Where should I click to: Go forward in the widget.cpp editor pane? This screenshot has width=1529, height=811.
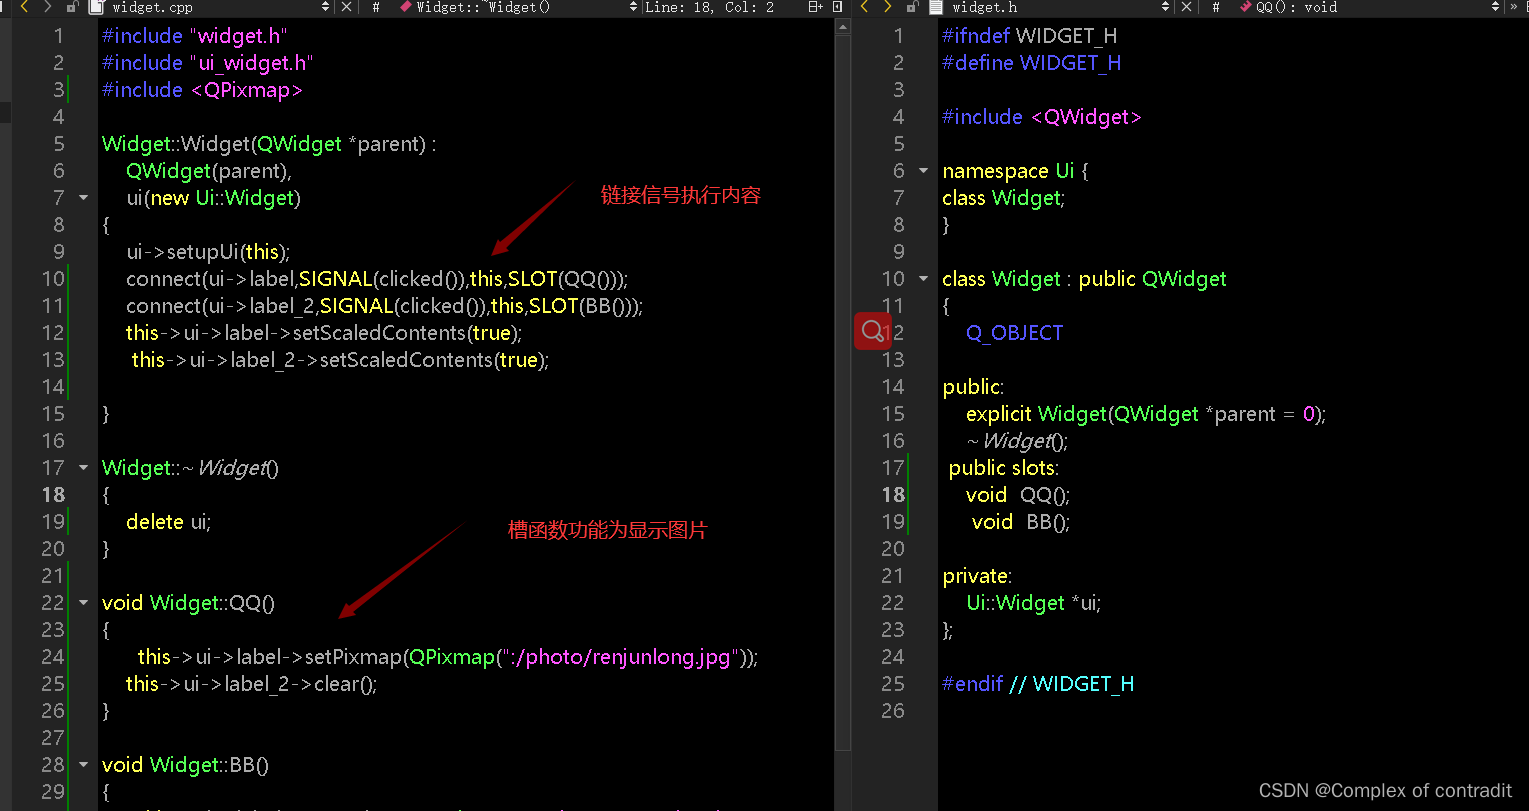(x=48, y=6)
